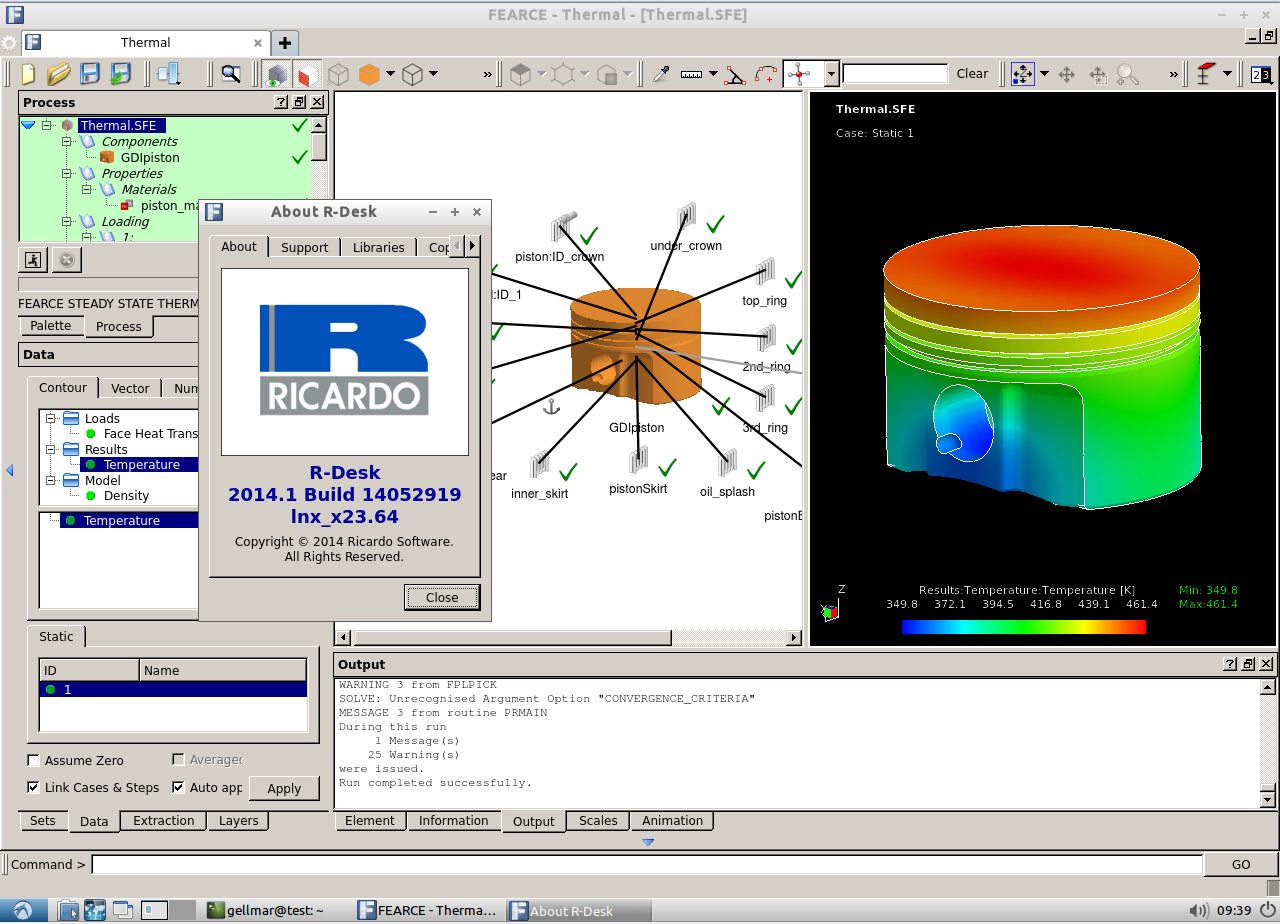This screenshot has height=924, width=1280.
Task: Open the Sets tab at bottom left
Action: pos(43,820)
